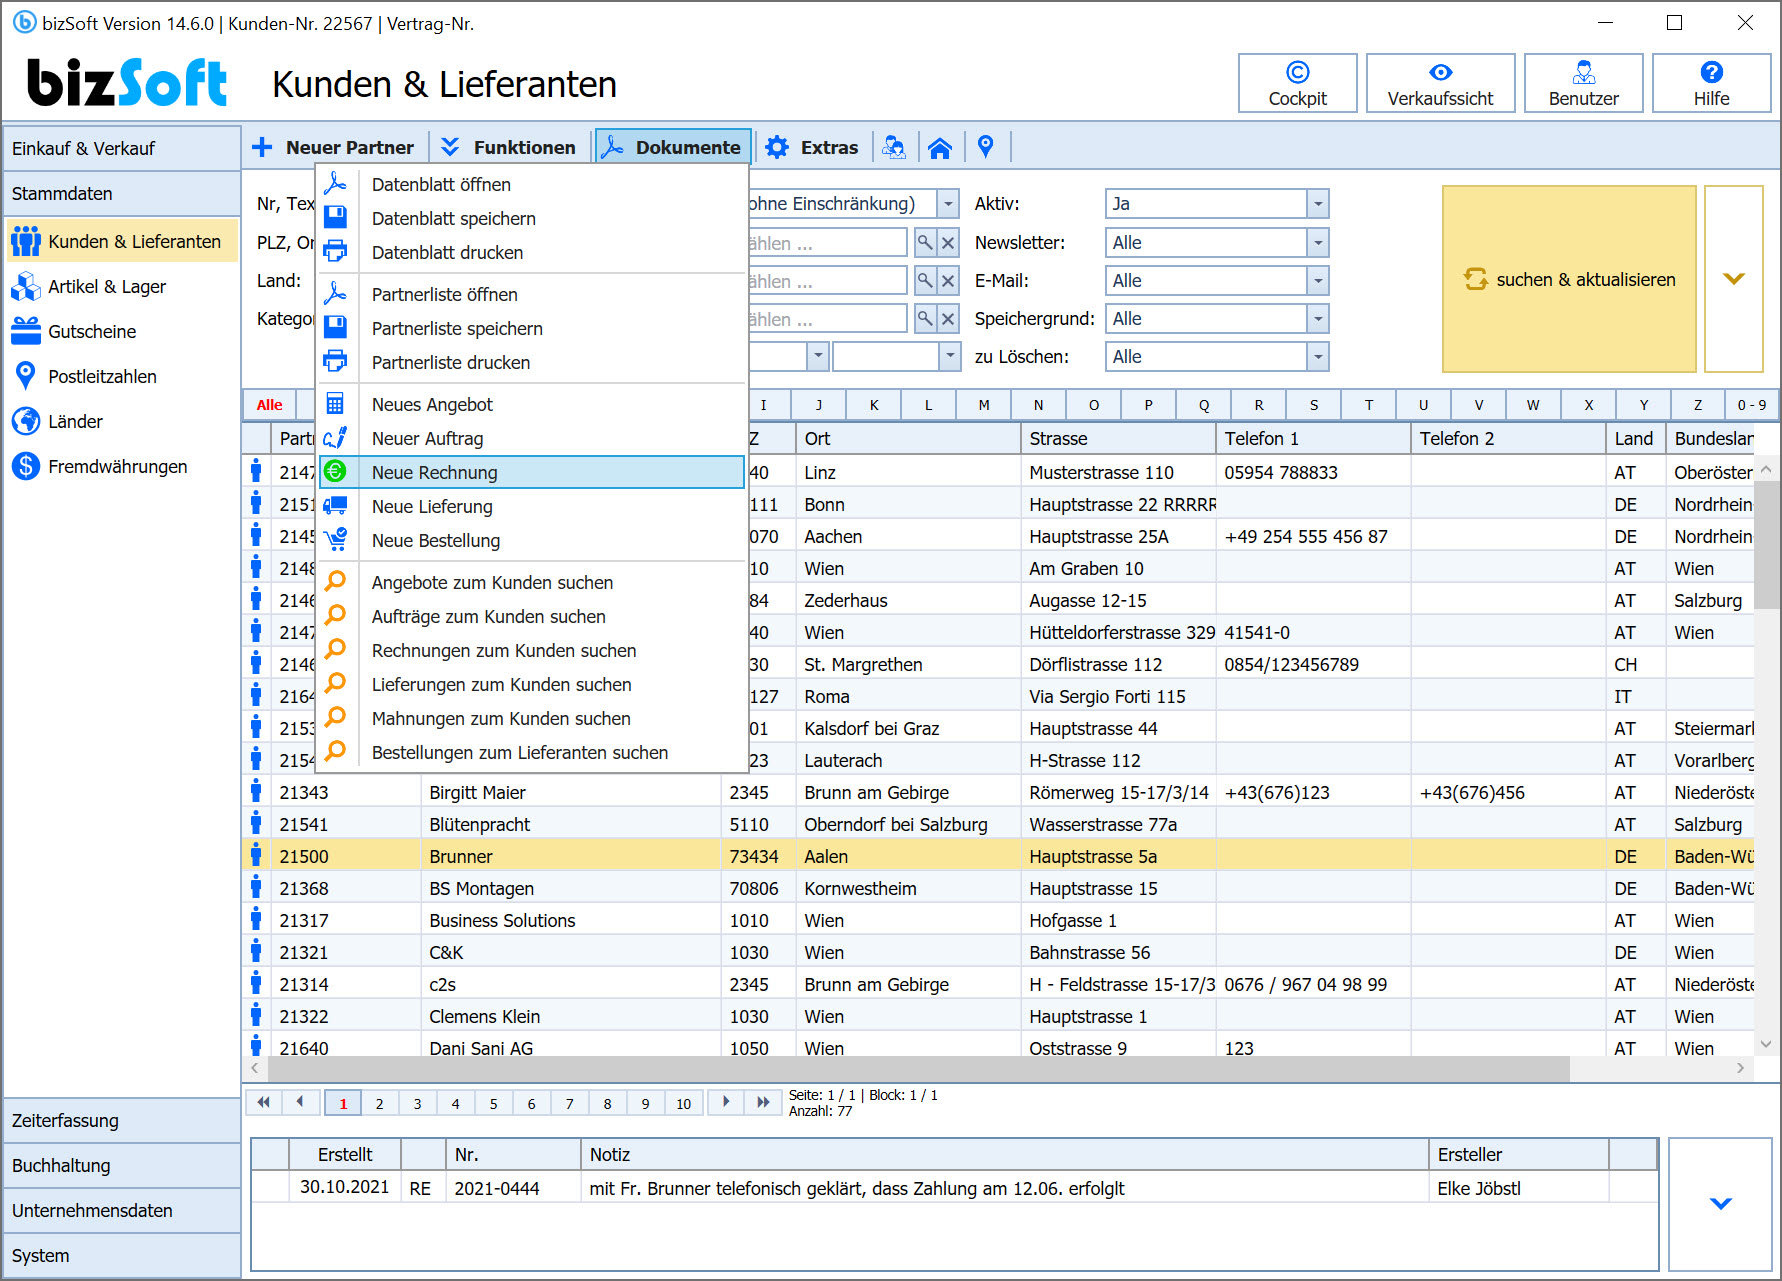Clear field with X beside E-Mail row
Screen dimensions: 1782x1281
[x=948, y=281]
